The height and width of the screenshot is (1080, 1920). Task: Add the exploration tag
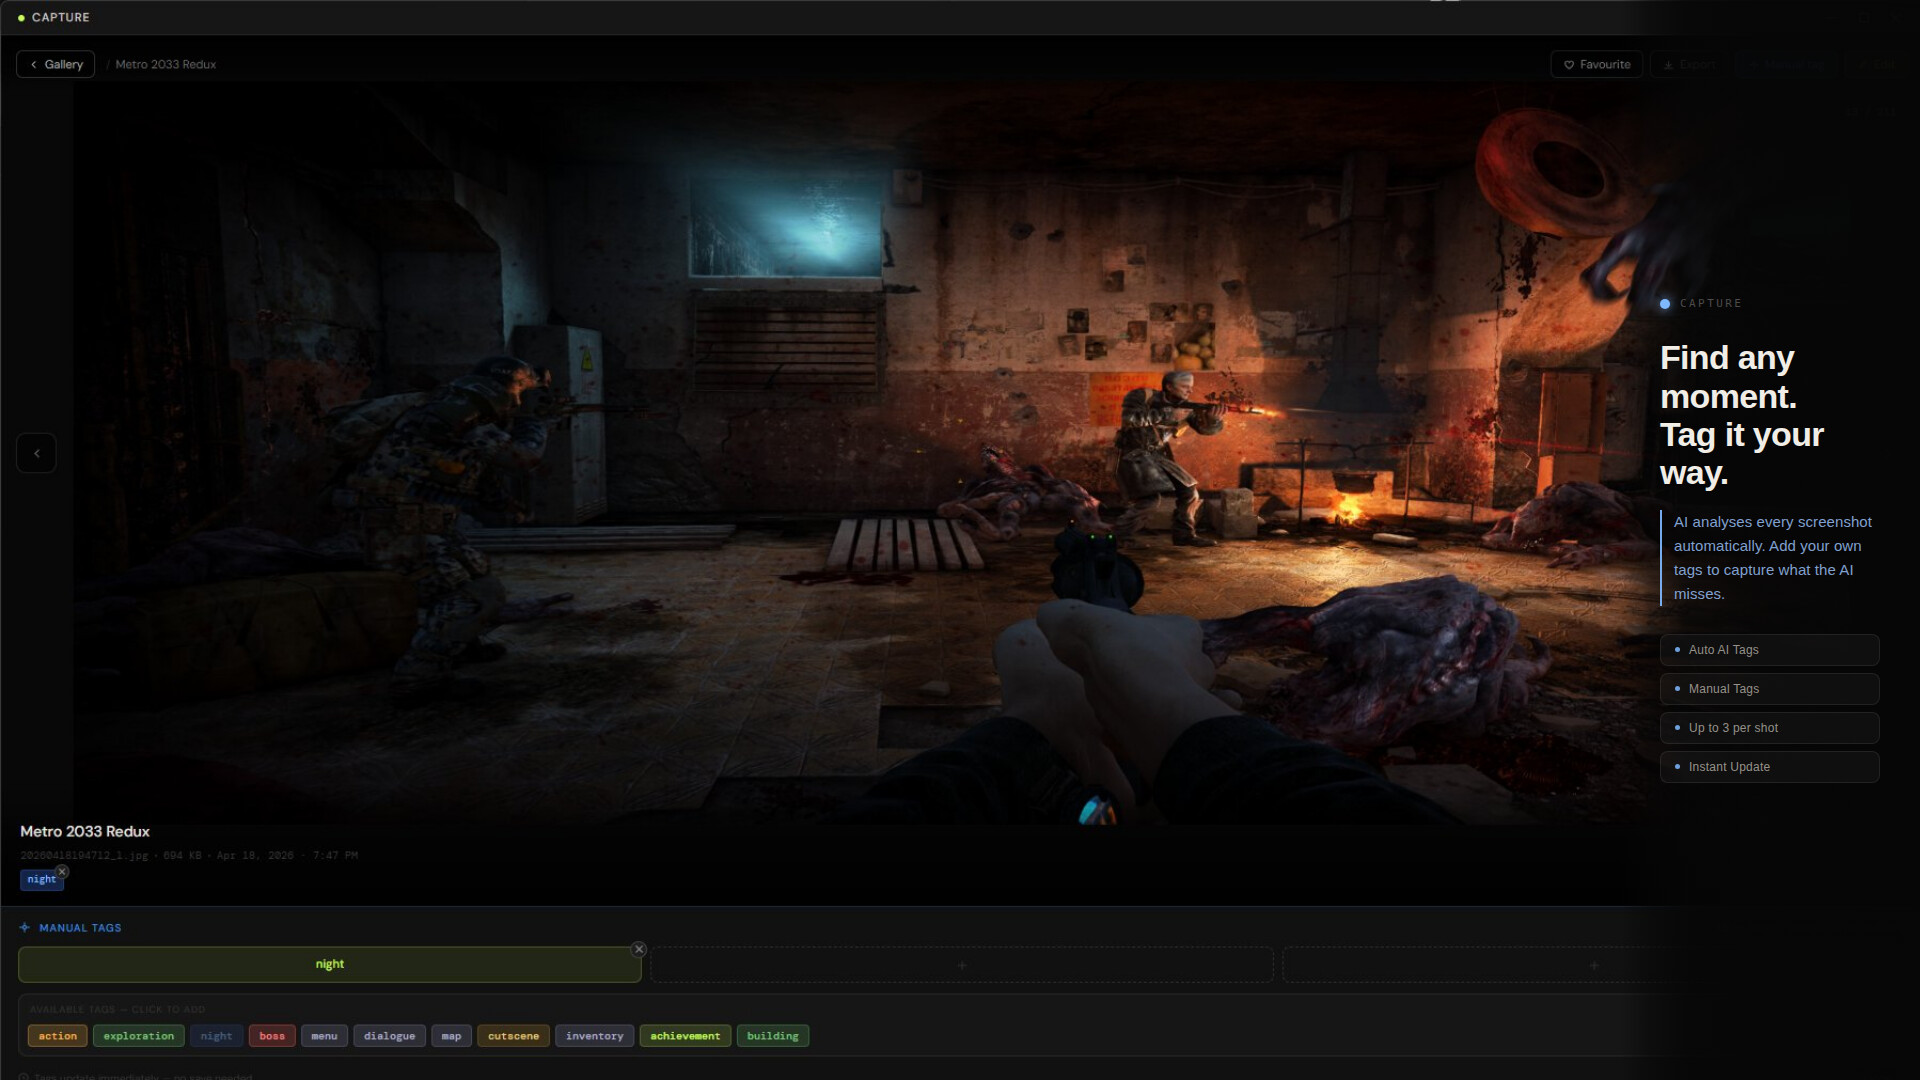tap(138, 1036)
